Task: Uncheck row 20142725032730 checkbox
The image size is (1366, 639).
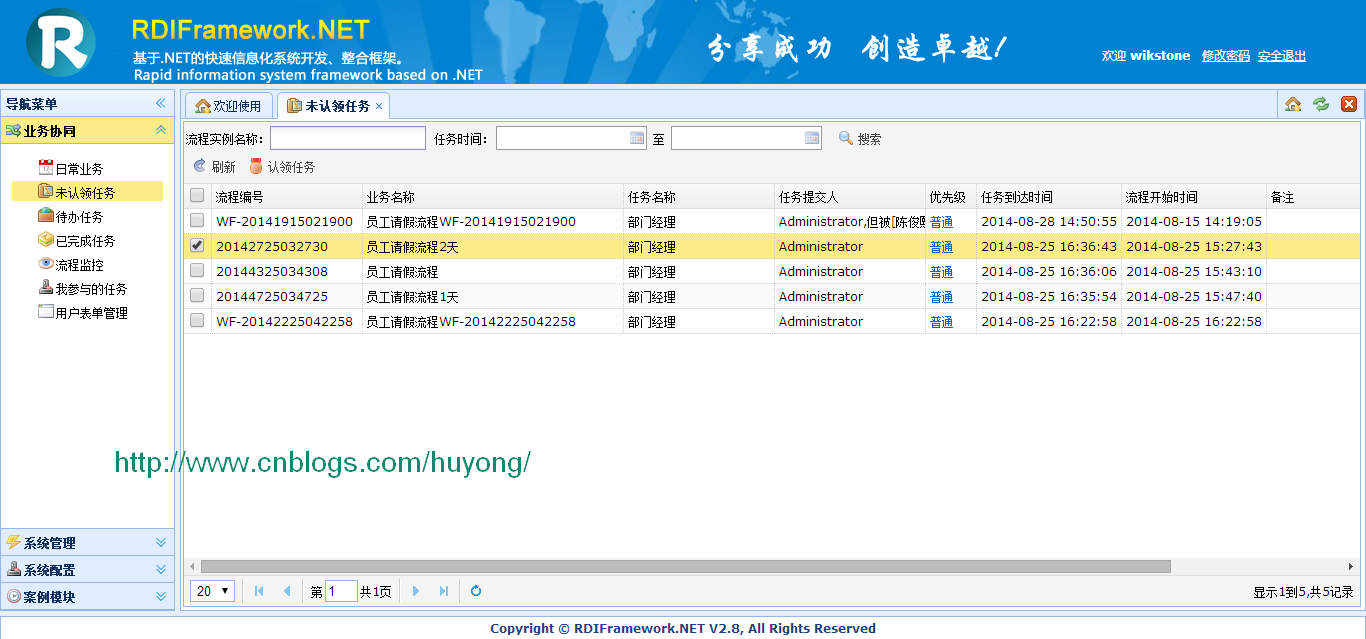Action: coord(197,246)
